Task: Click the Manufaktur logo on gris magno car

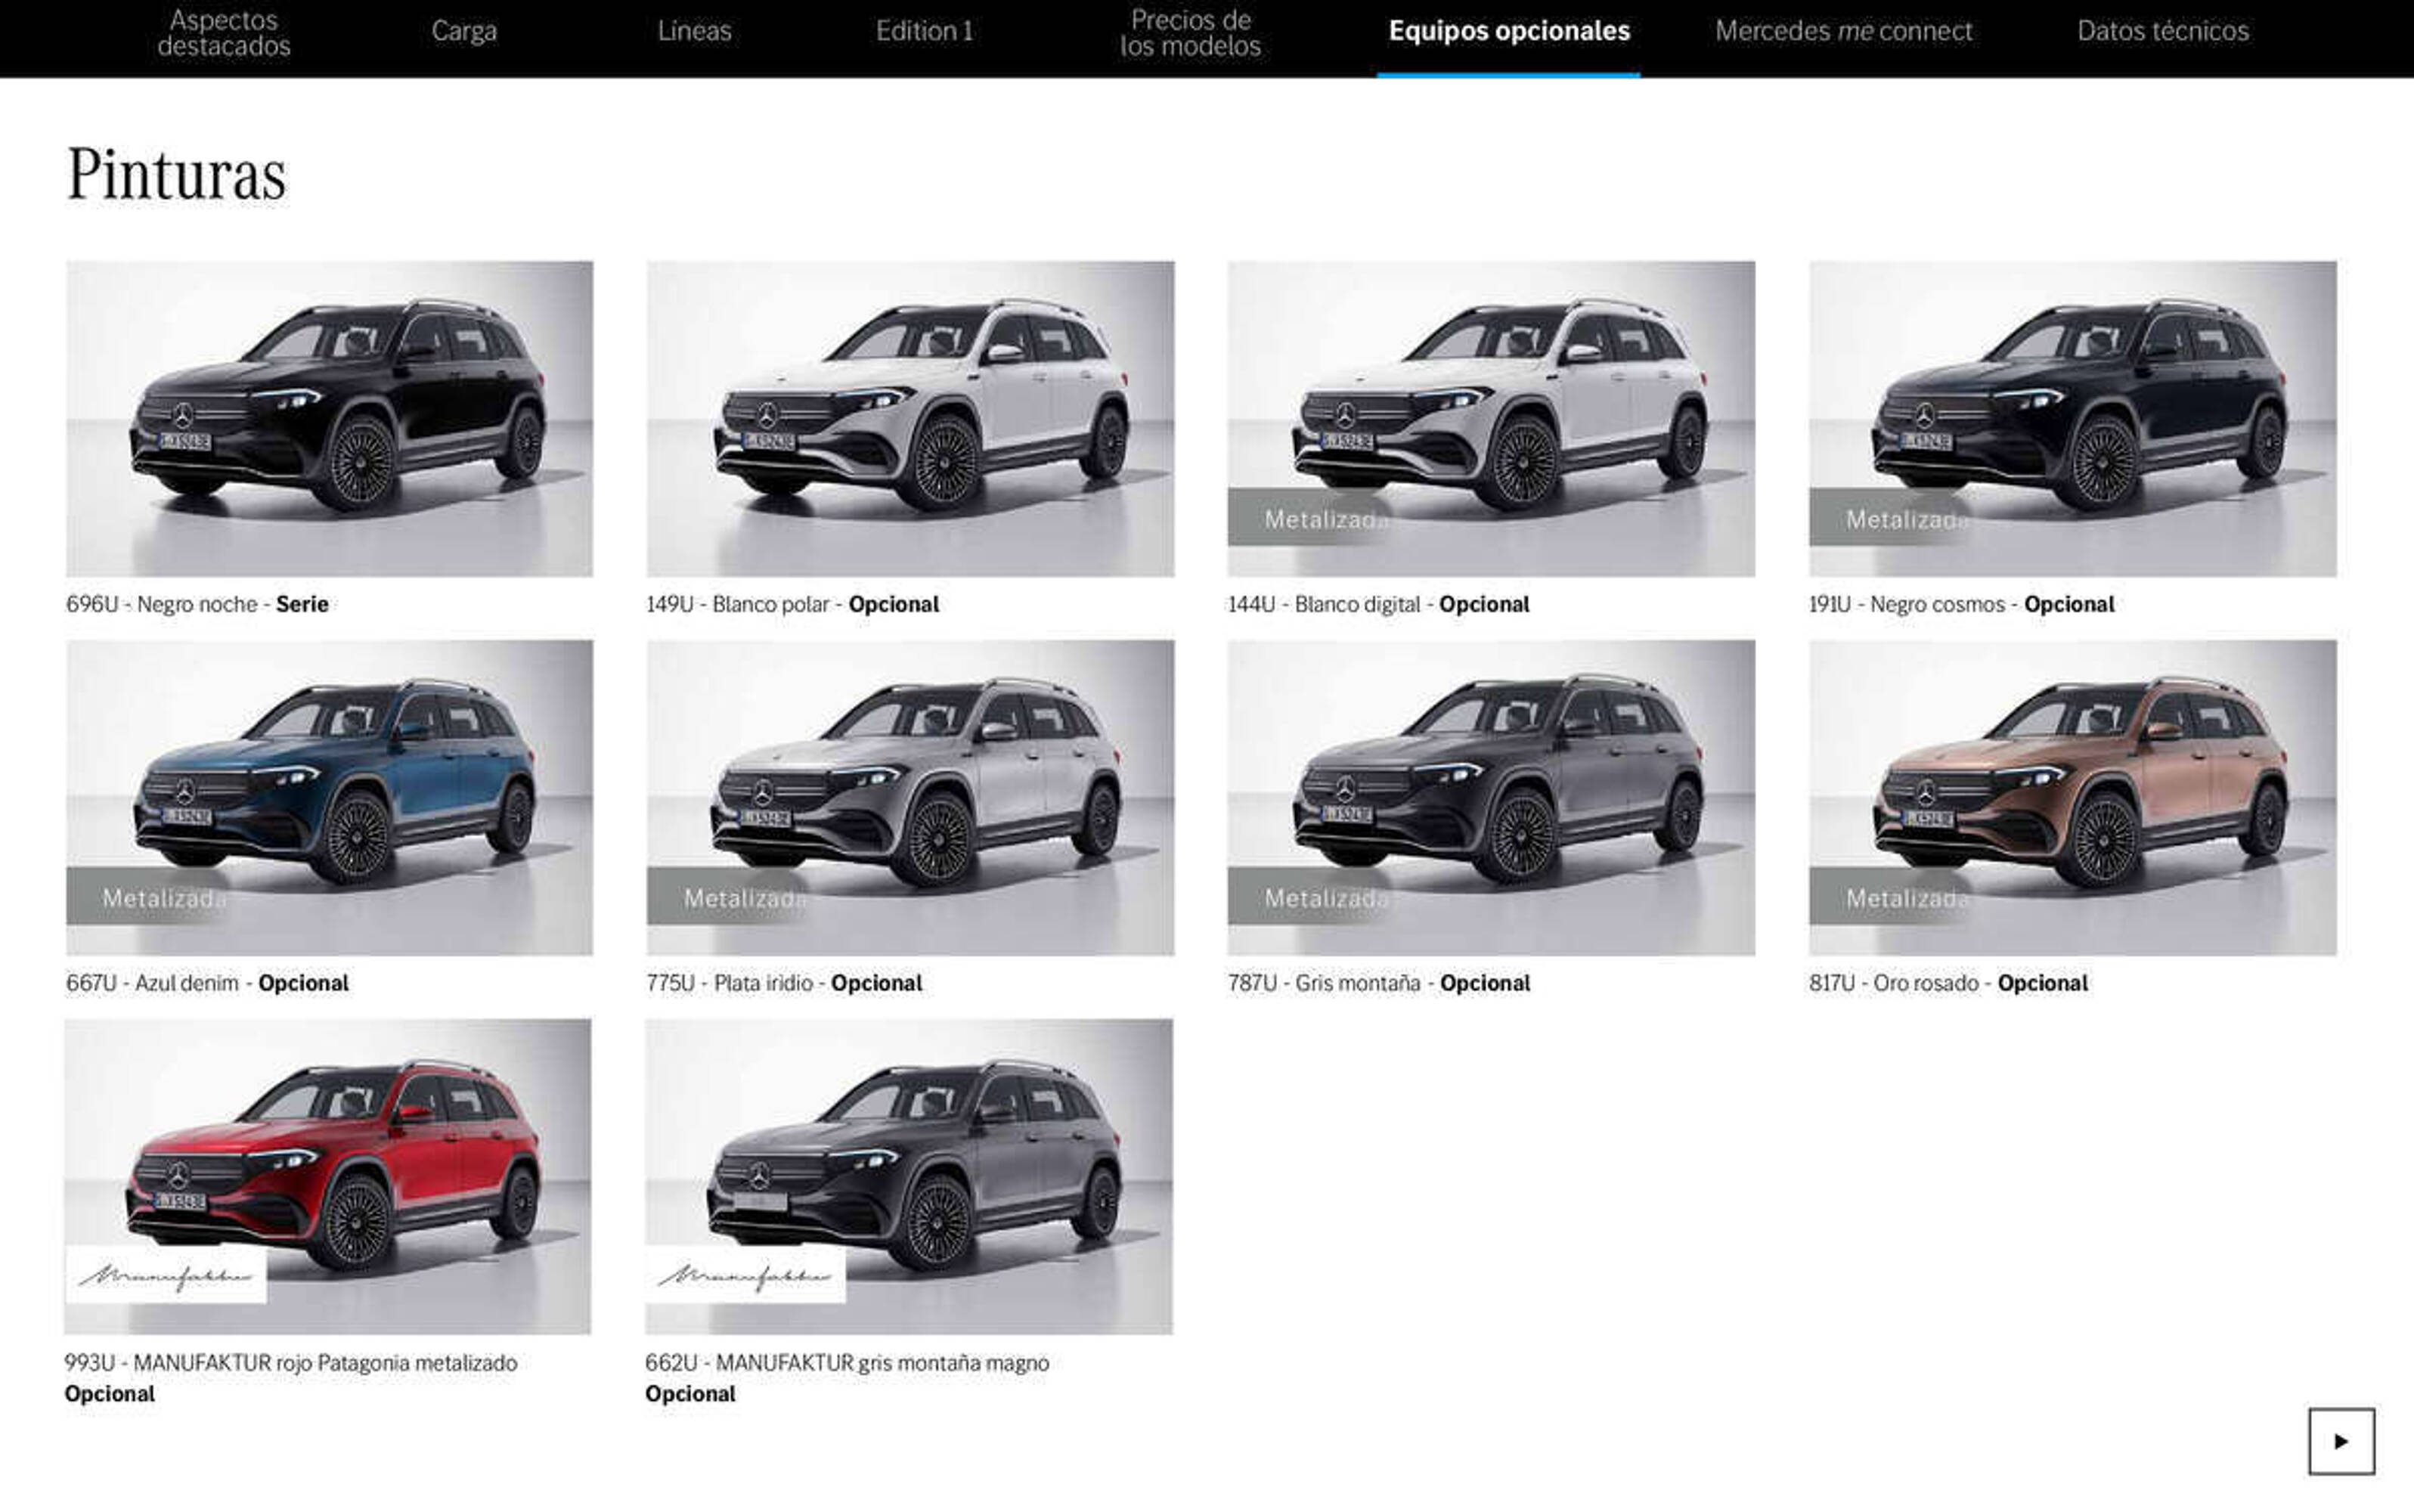Action: click(x=746, y=1275)
